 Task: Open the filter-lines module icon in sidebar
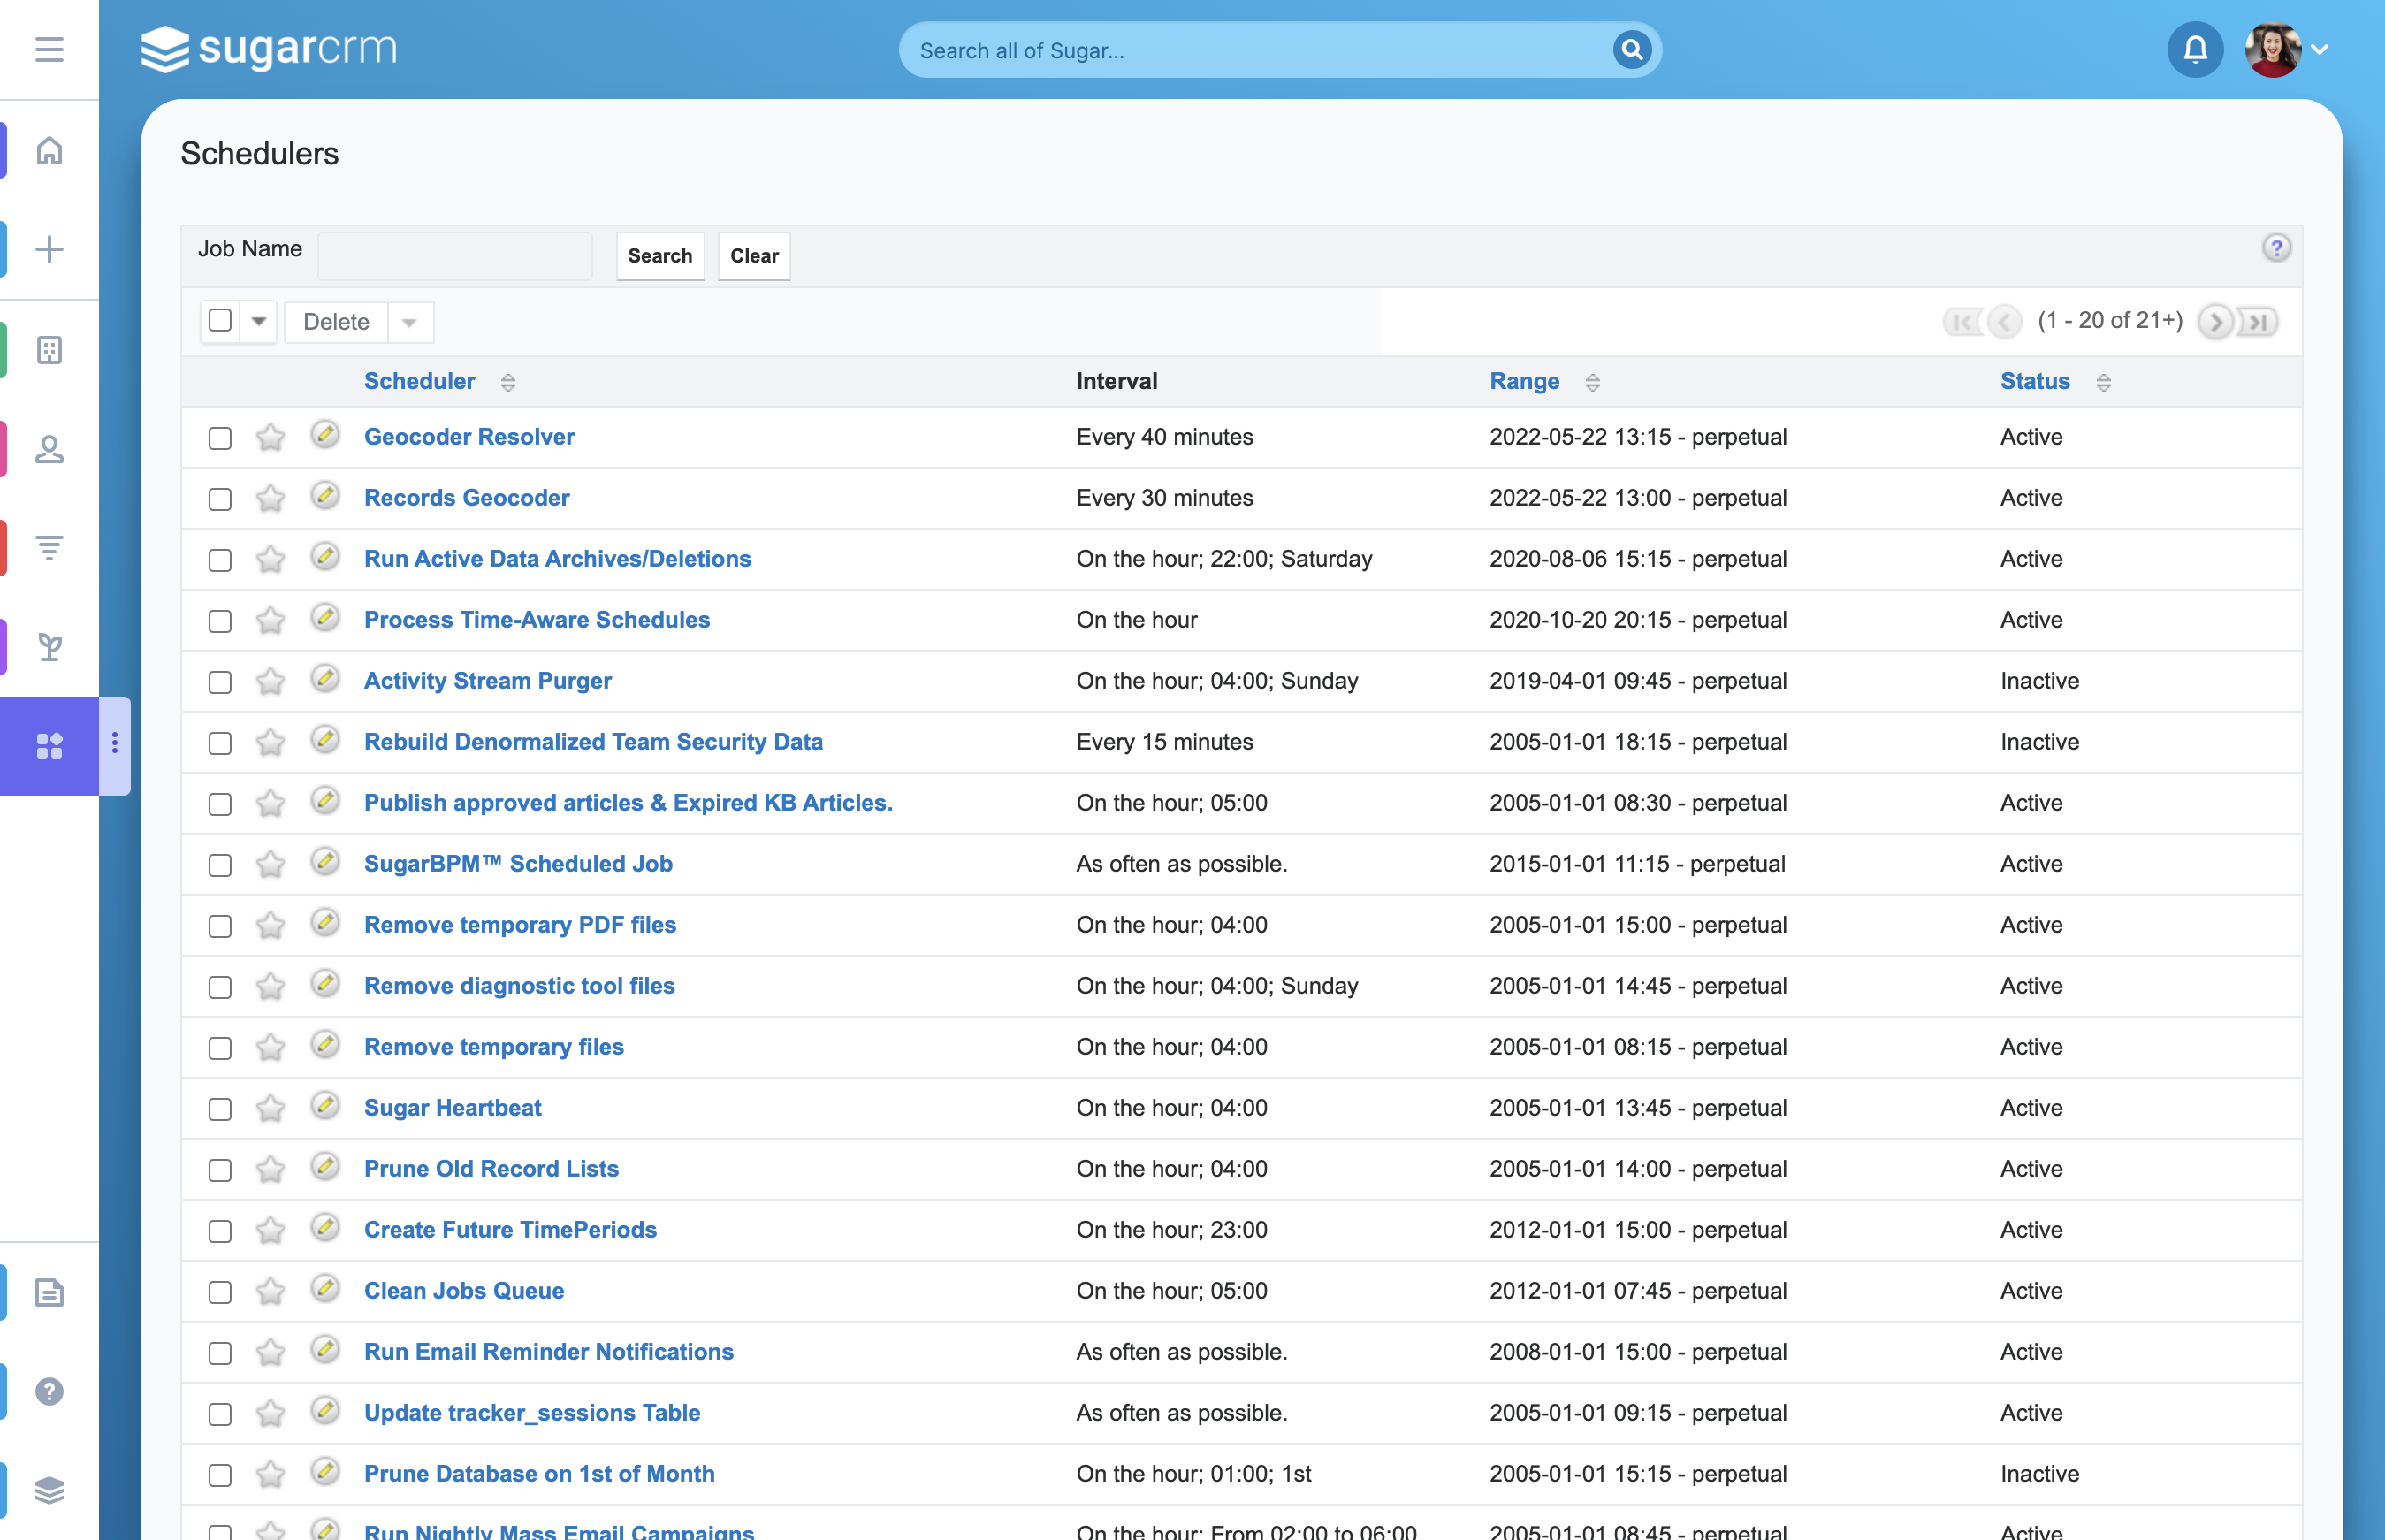pyautogui.click(x=49, y=547)
